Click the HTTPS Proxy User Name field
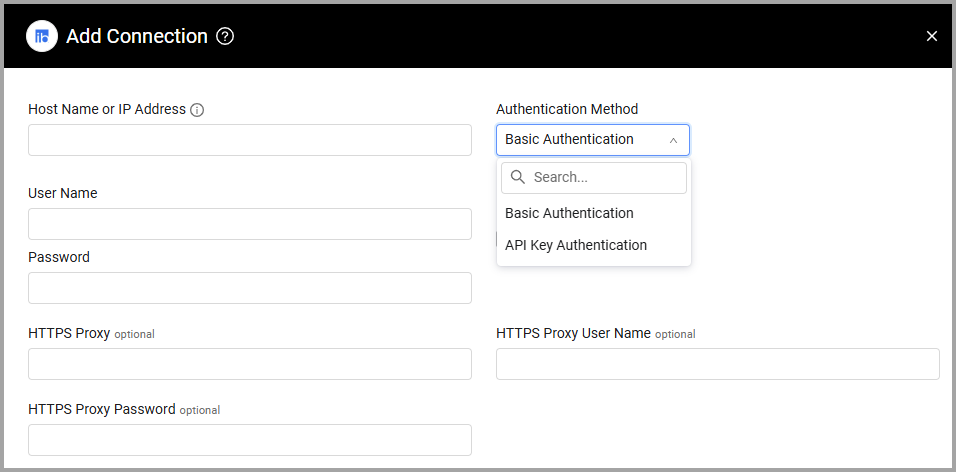 (717, 364)
